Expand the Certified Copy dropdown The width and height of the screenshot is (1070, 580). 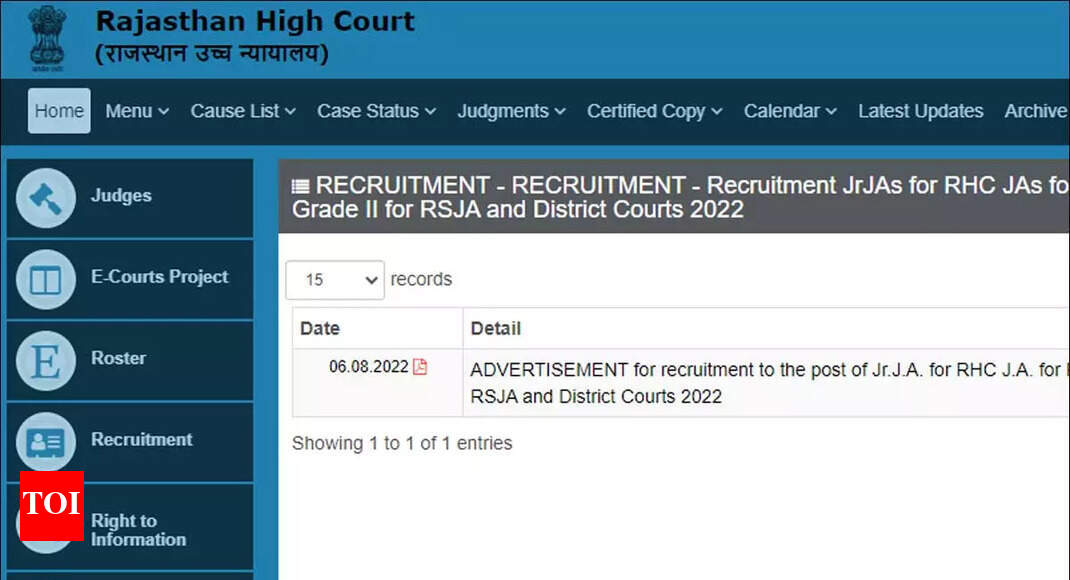coord(654,111)
